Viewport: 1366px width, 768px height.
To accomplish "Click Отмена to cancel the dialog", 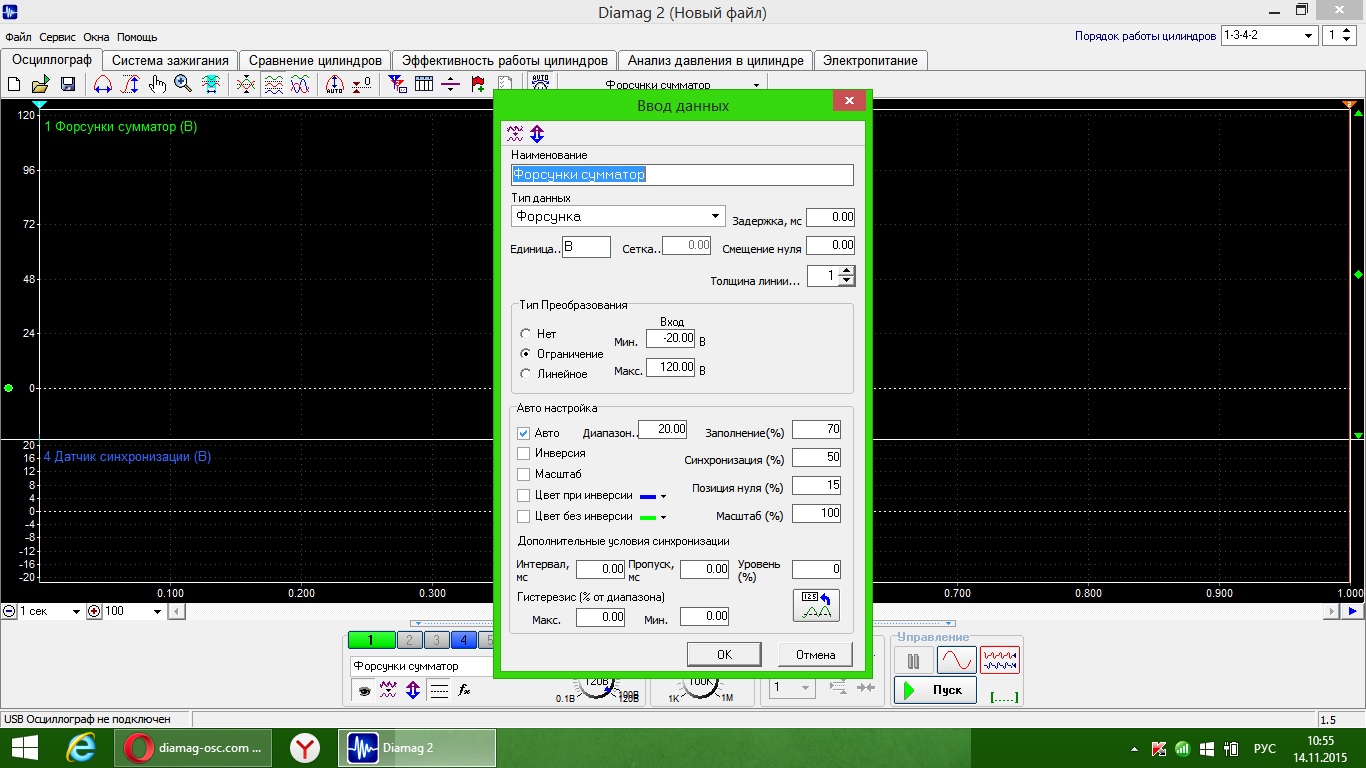I will [816, 654].
